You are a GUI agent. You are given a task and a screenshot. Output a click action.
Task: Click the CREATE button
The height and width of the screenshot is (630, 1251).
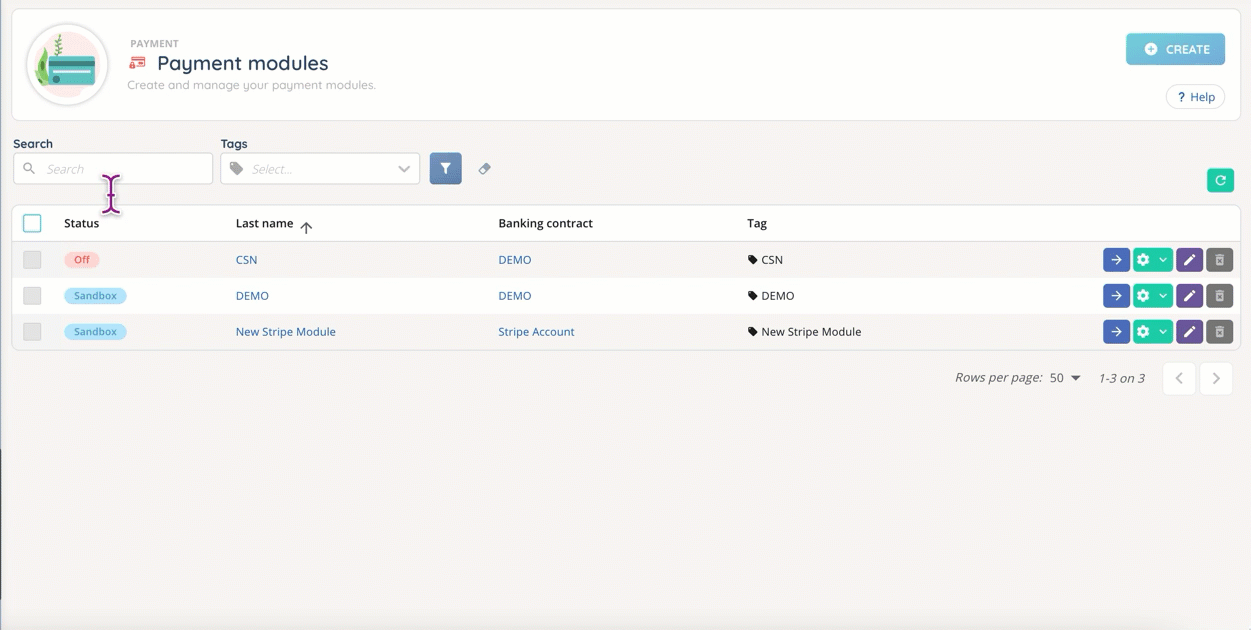click(1175, 49)
